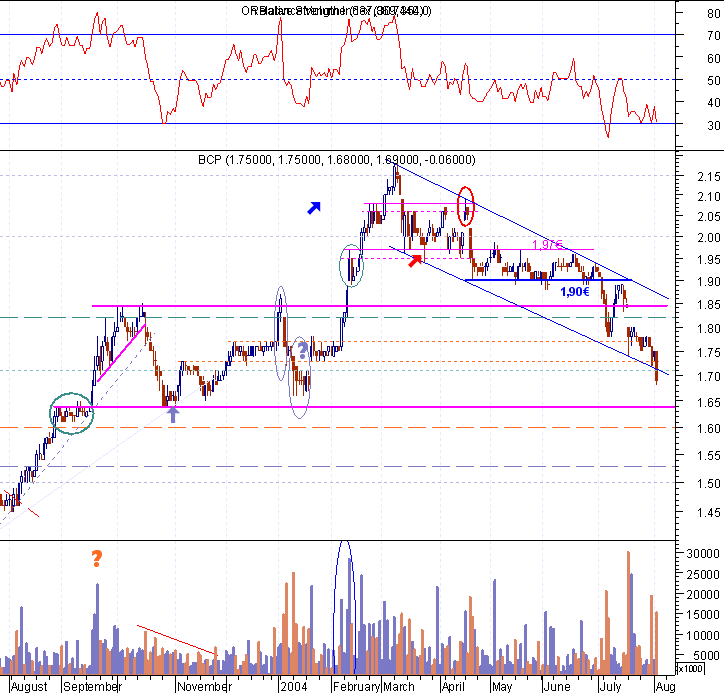Click the 2.00 price axis value
Image resolution: width=724 pixels, height=693 pixels.
(x=709, y=237)
